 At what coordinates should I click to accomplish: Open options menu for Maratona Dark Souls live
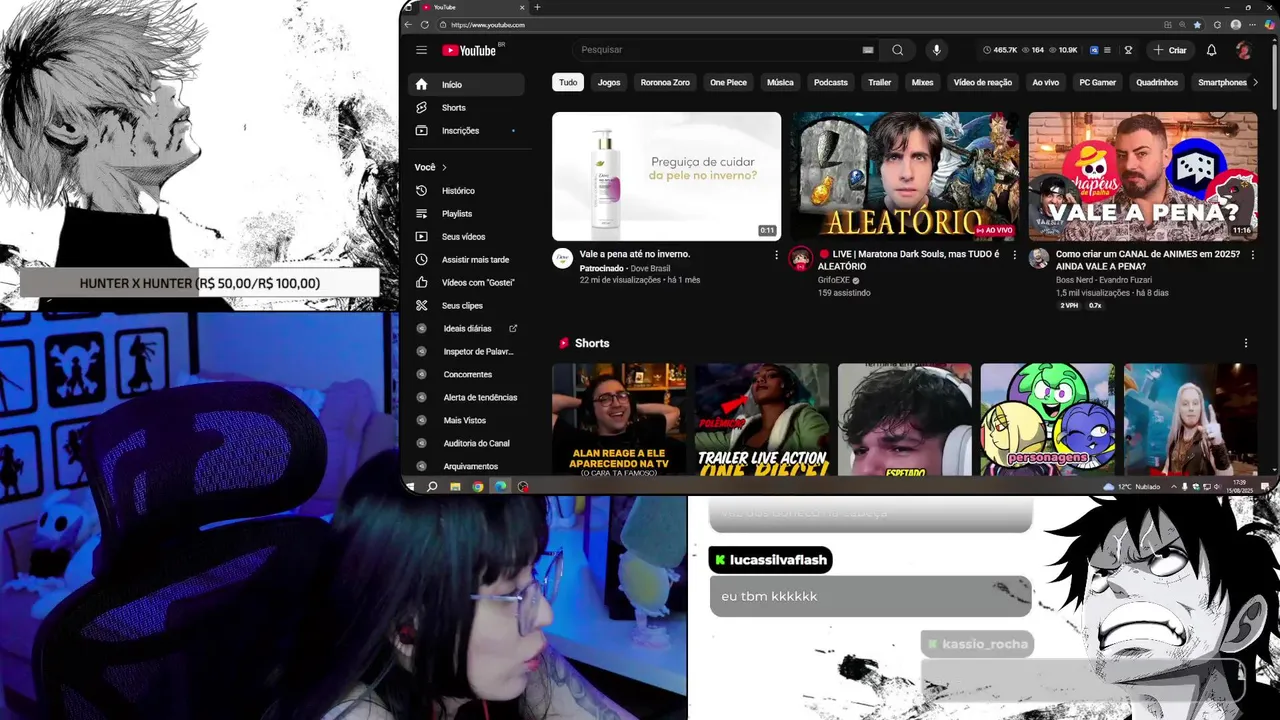[x=1014, y=255]
